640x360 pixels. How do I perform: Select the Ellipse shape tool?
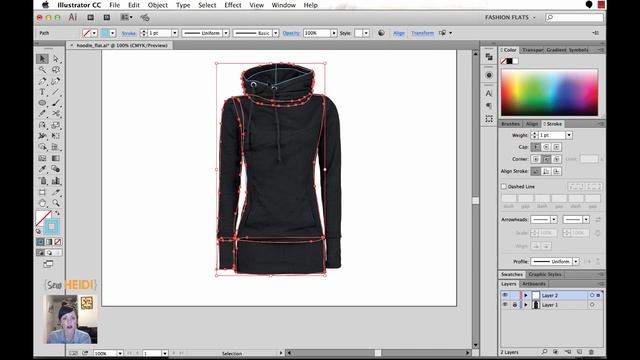(x=42, y=103)
